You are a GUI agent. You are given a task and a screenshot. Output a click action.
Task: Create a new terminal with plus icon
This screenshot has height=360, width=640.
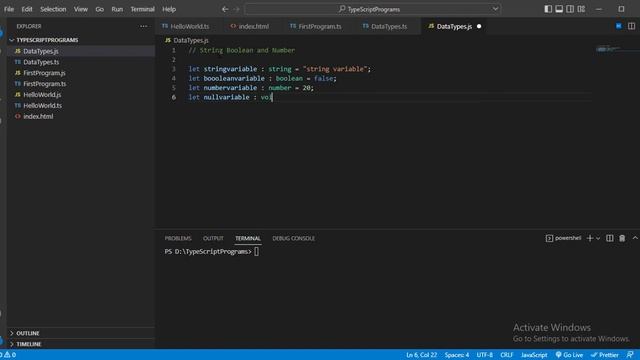point(589,238)
